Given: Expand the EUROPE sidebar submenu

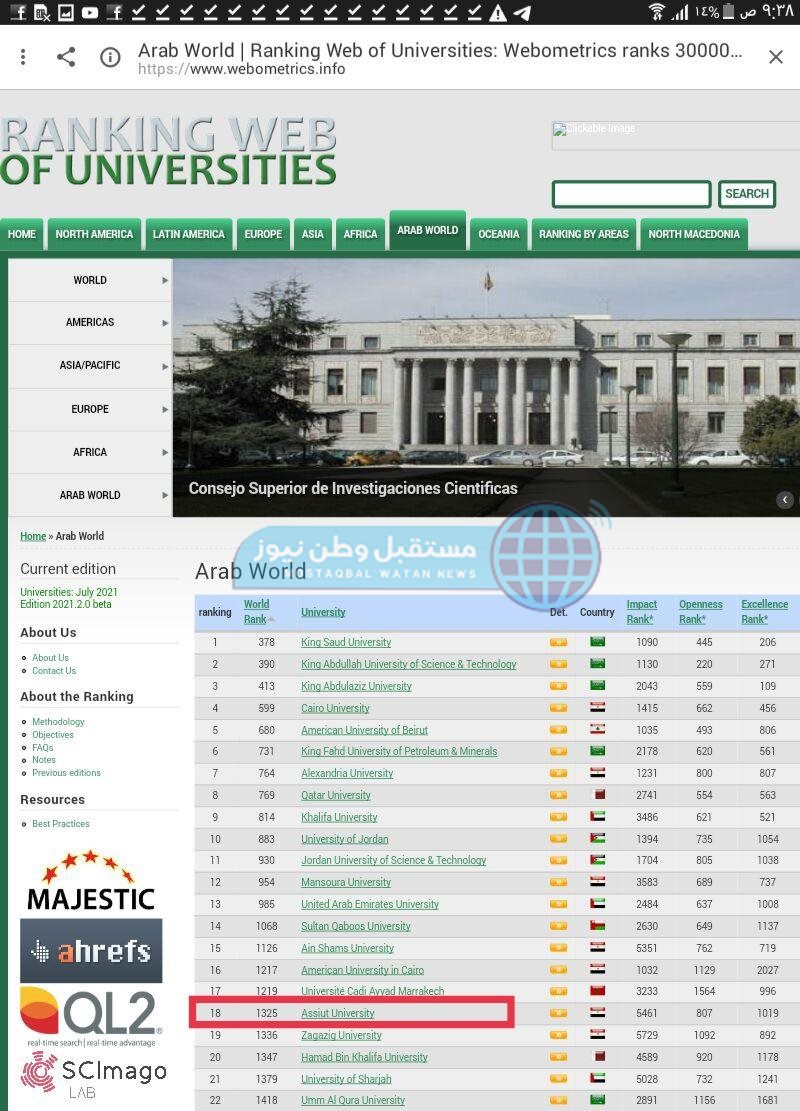Looking at the screenshot, I should tap(90, 409).
